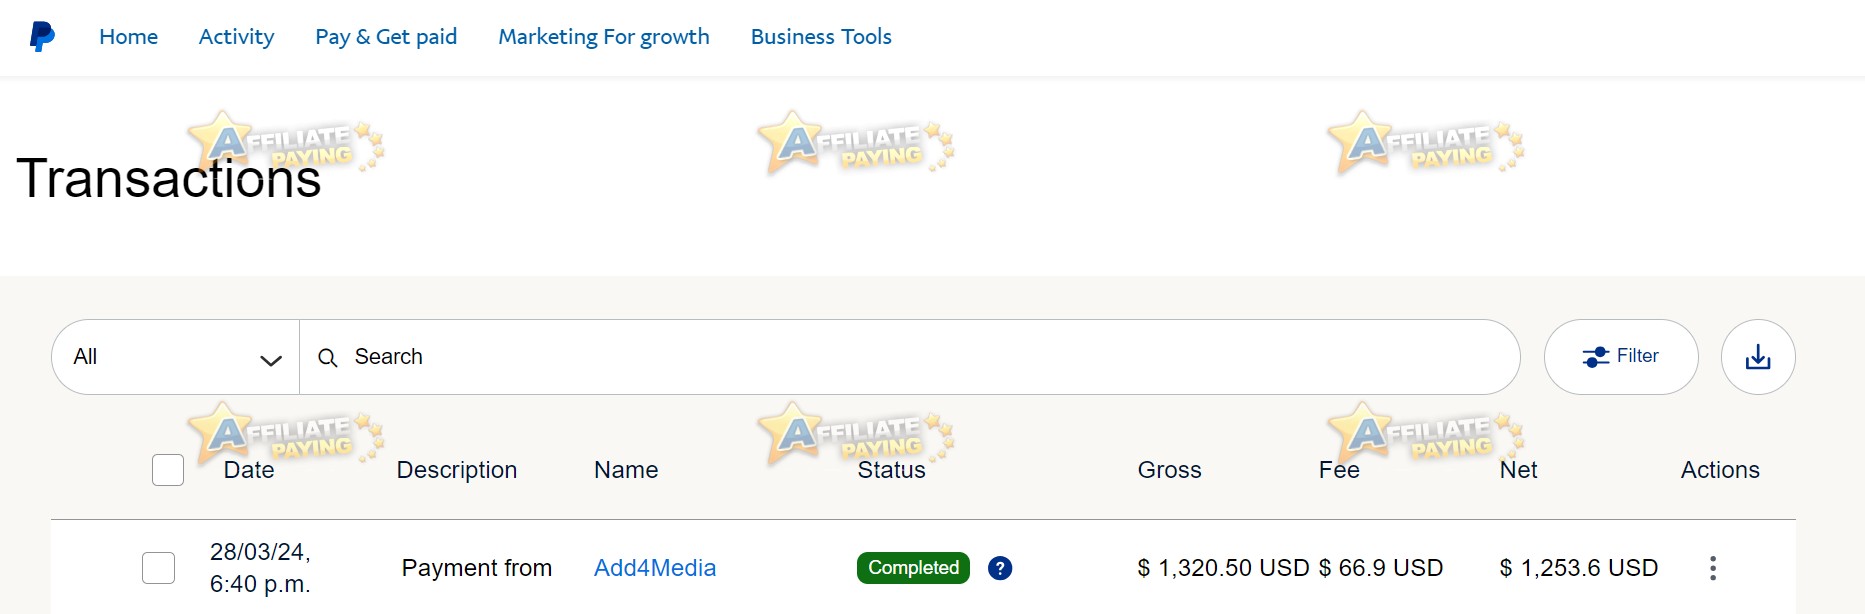Screen dimensions: 1865x614
Task: Click the download transactions icon
Action: point(1758,357)
